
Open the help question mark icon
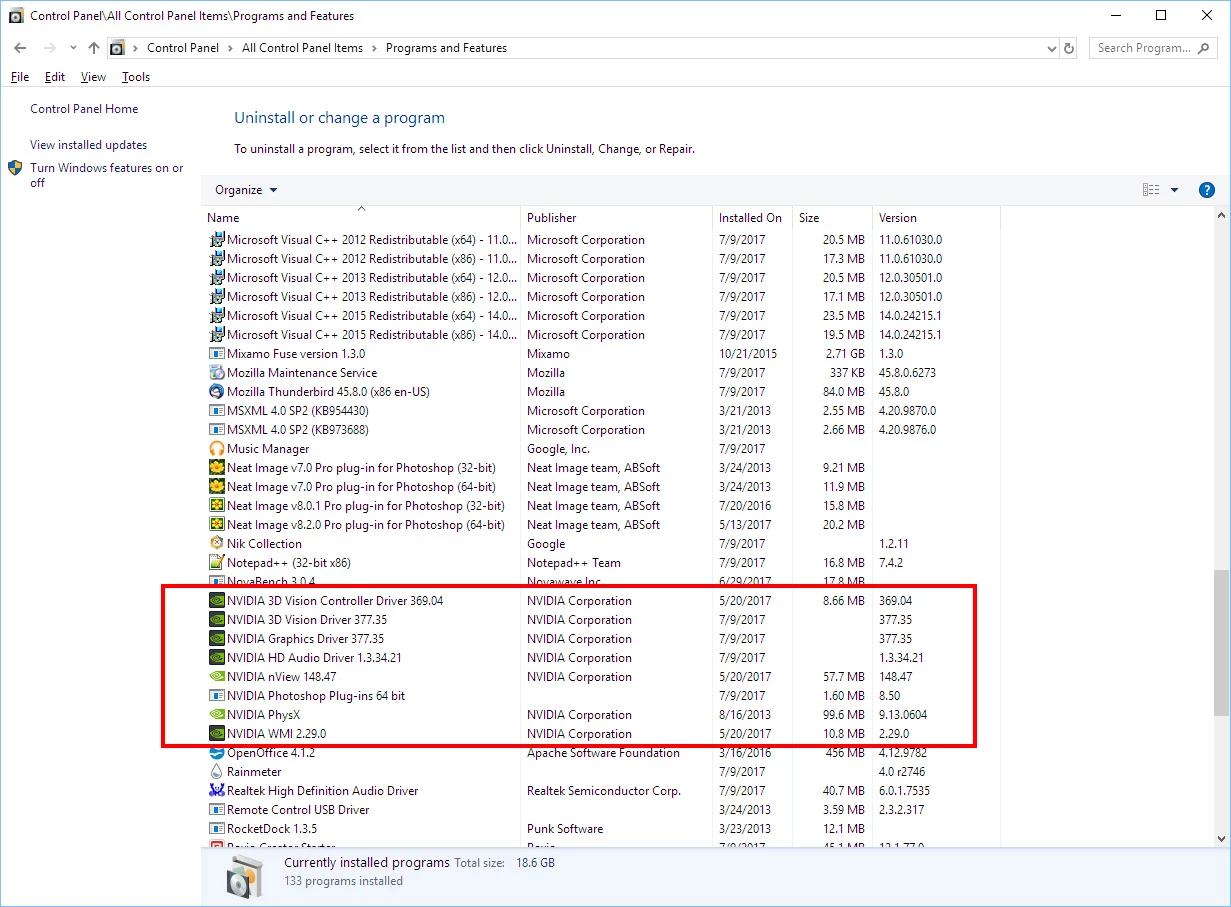click(1206, 190)
